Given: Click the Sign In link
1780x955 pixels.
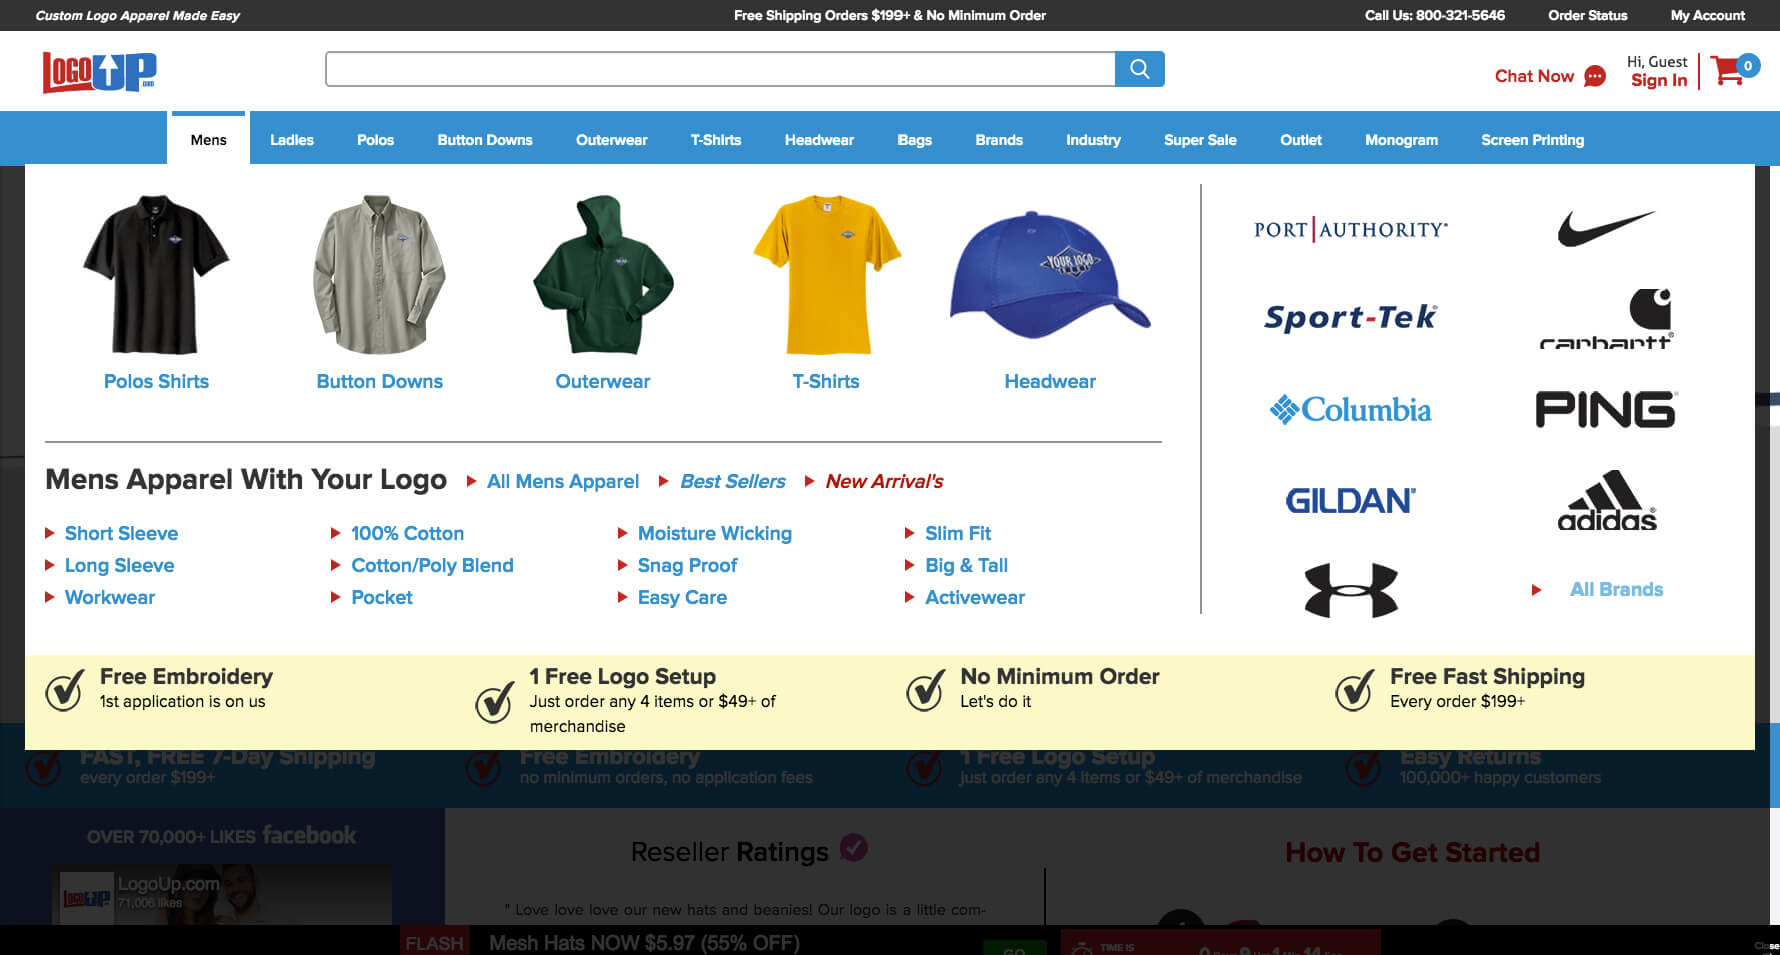Looking at the screenshot, I should tap(1658, 81).
